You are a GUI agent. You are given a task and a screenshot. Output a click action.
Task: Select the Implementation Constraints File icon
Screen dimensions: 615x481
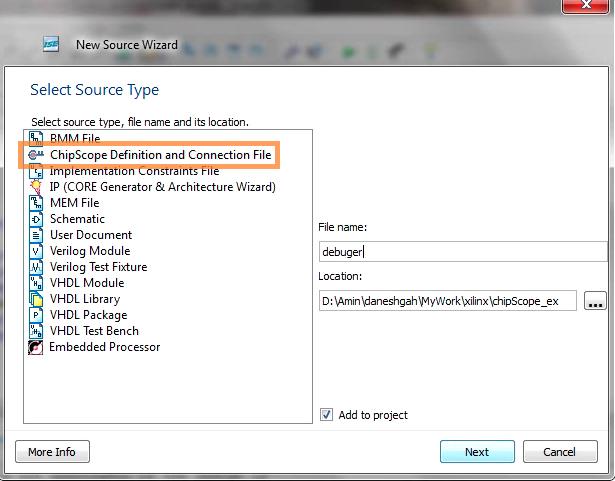pyautogui.click(x=36, y=171)
